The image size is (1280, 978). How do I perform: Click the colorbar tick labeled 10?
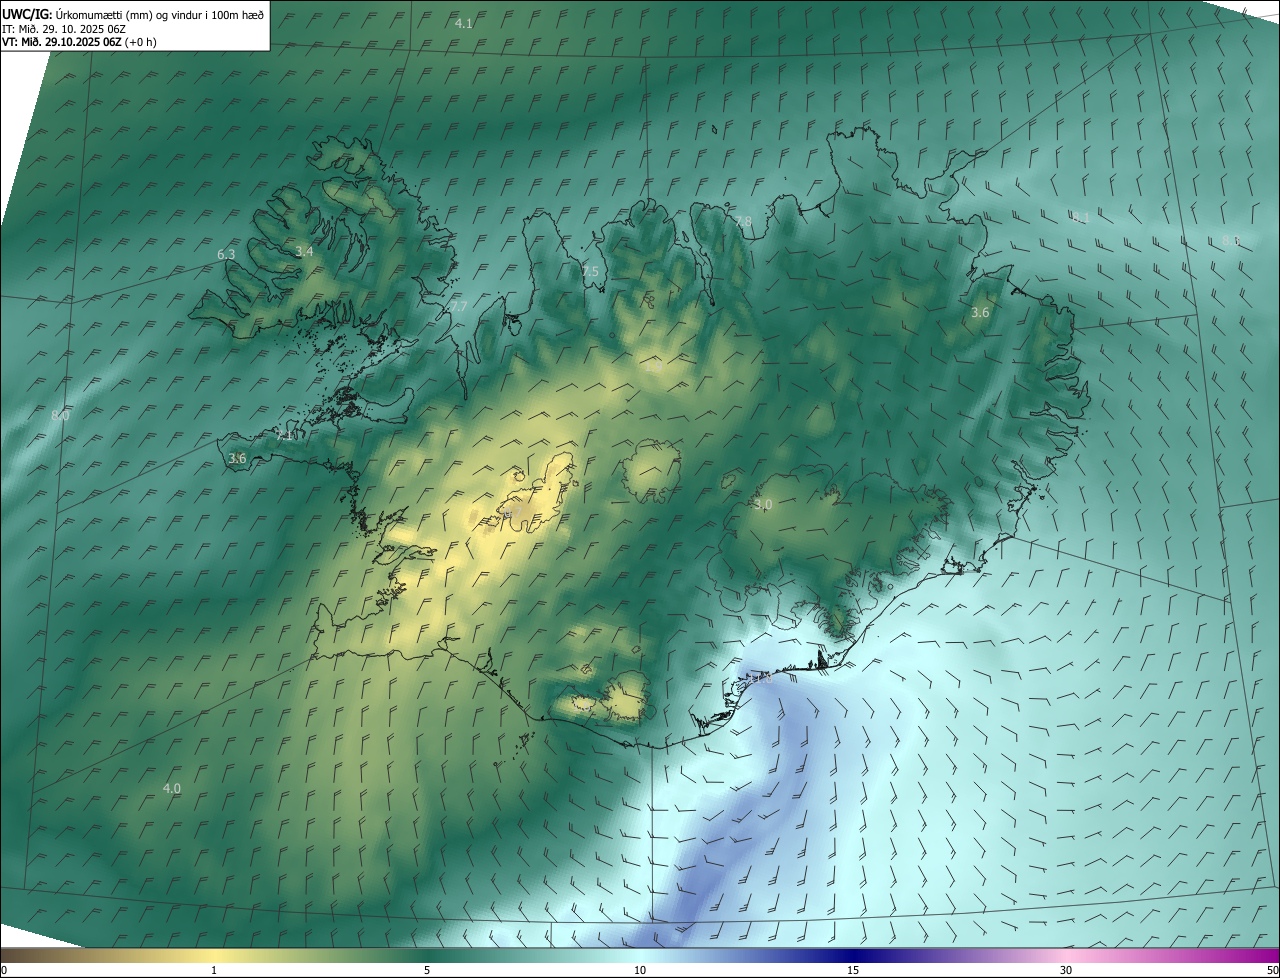click(640, 970)
